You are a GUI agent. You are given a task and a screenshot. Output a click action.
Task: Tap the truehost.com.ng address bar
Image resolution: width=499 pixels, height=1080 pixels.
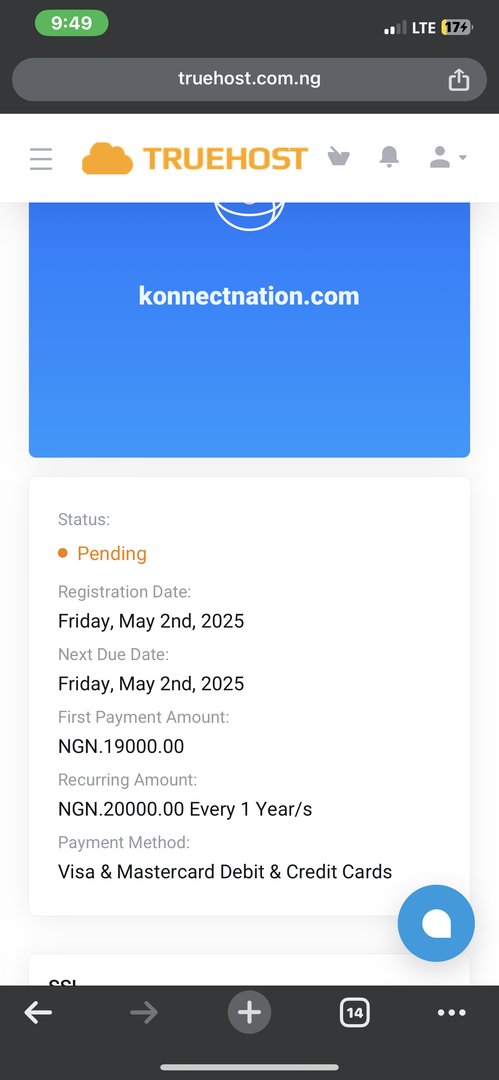250,79
